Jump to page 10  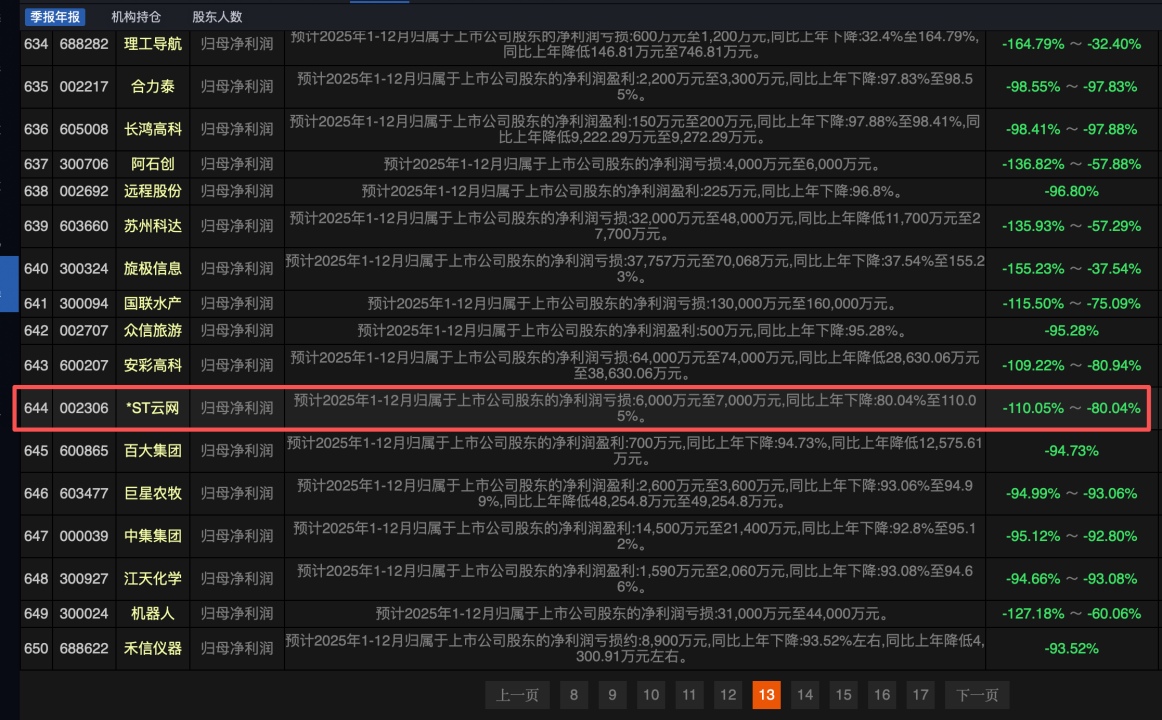tap(651, 695)
